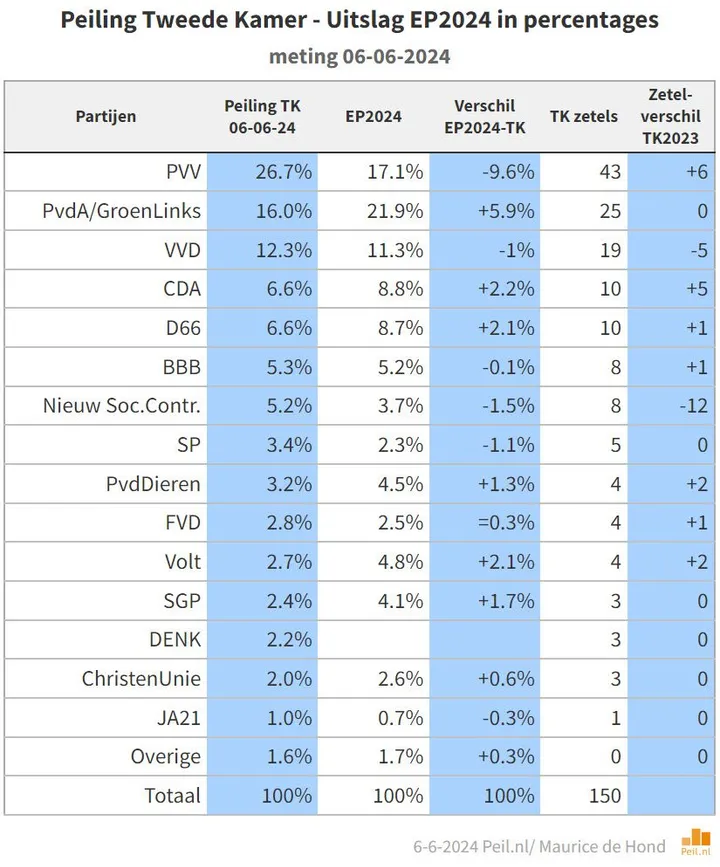This screenshot has width=720, height=867.
Task: Click the EP2024 column header
Action: click(x=373, y=117)
